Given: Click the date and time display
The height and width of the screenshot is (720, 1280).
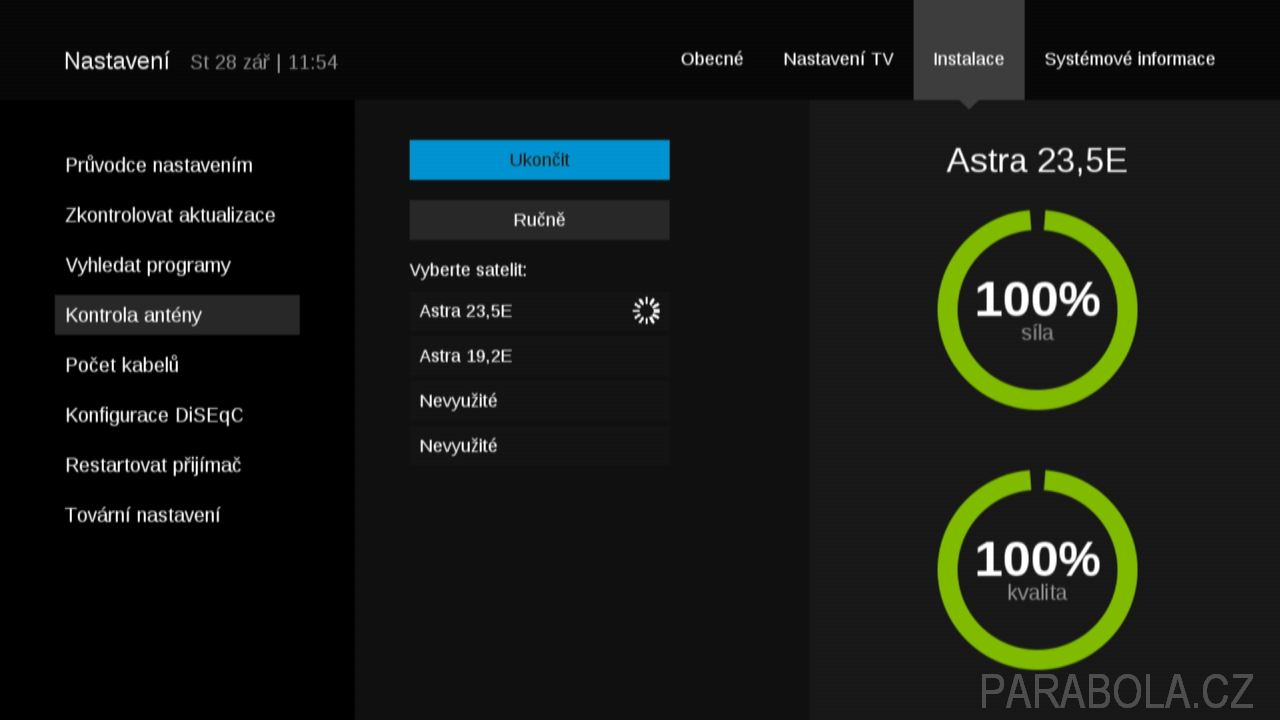Looking at the screenshot, I should click(x=264, y=62).
